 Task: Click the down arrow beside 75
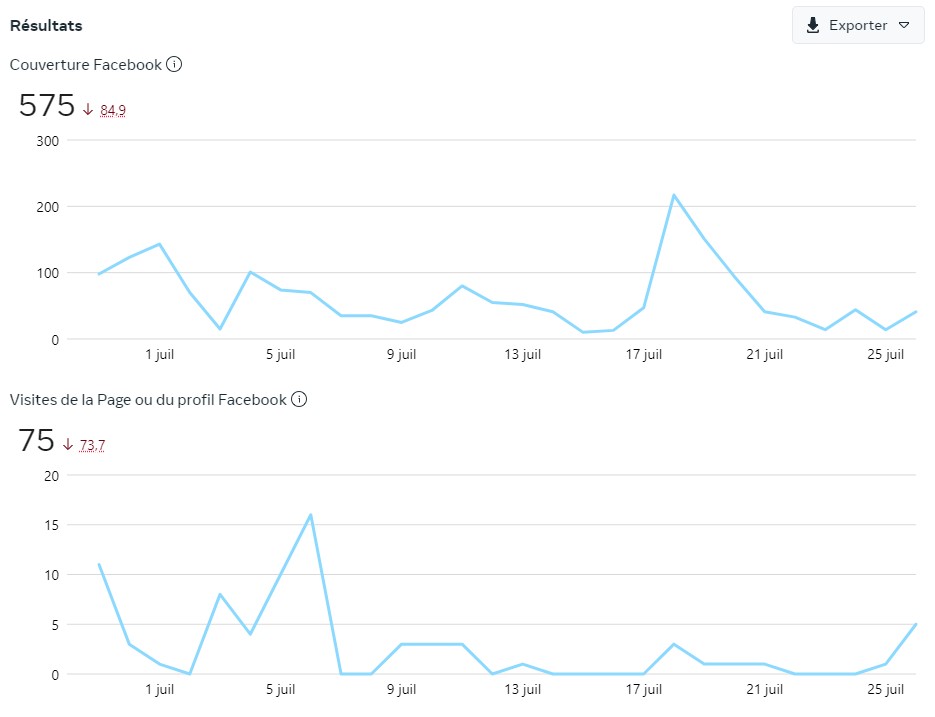pos(68,444)
